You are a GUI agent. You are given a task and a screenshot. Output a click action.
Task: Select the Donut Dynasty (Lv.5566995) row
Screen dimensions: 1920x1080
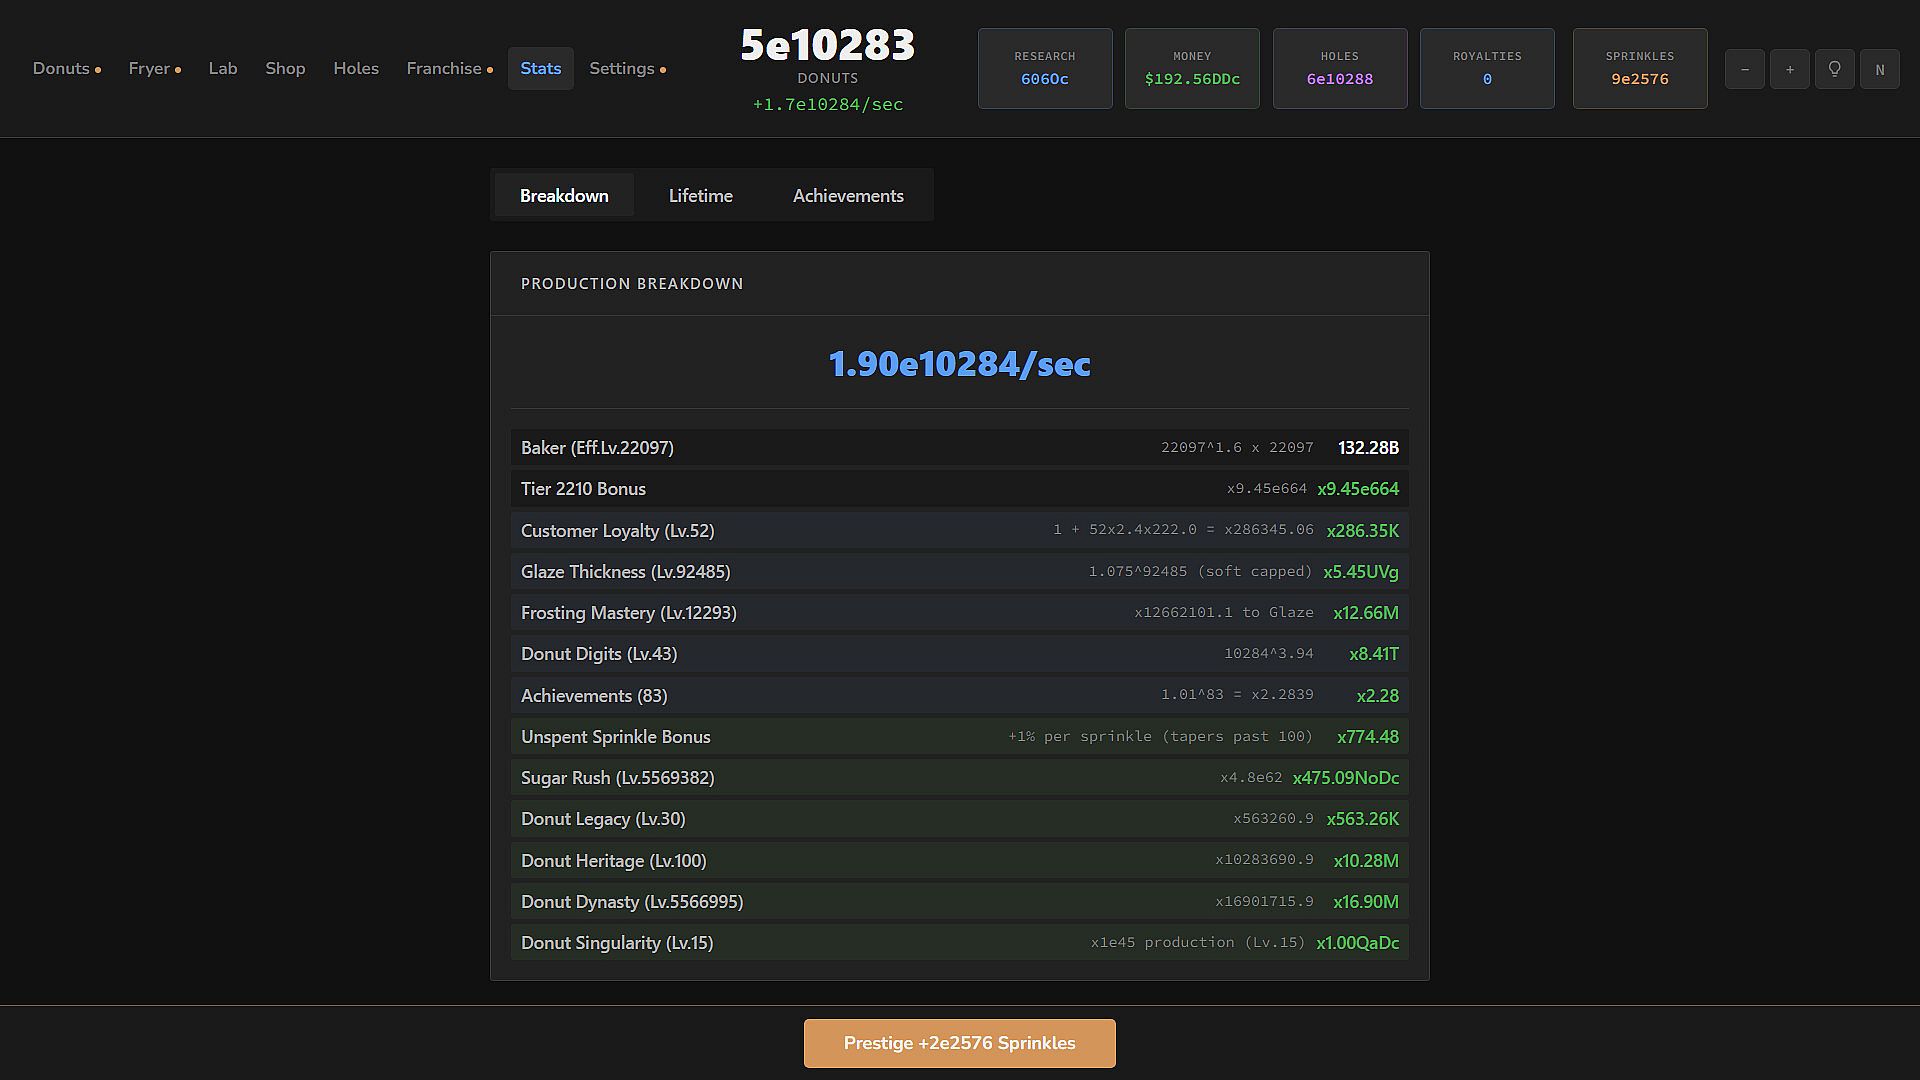coord(960,901)
